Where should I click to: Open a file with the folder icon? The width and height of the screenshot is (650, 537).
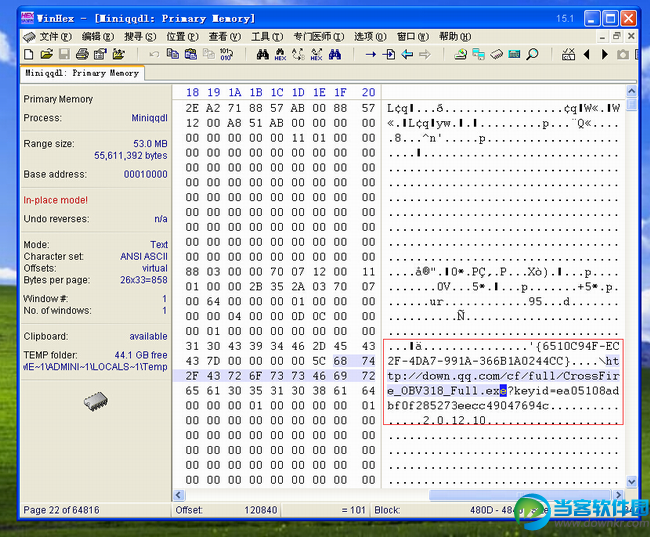tap(47, 54)
